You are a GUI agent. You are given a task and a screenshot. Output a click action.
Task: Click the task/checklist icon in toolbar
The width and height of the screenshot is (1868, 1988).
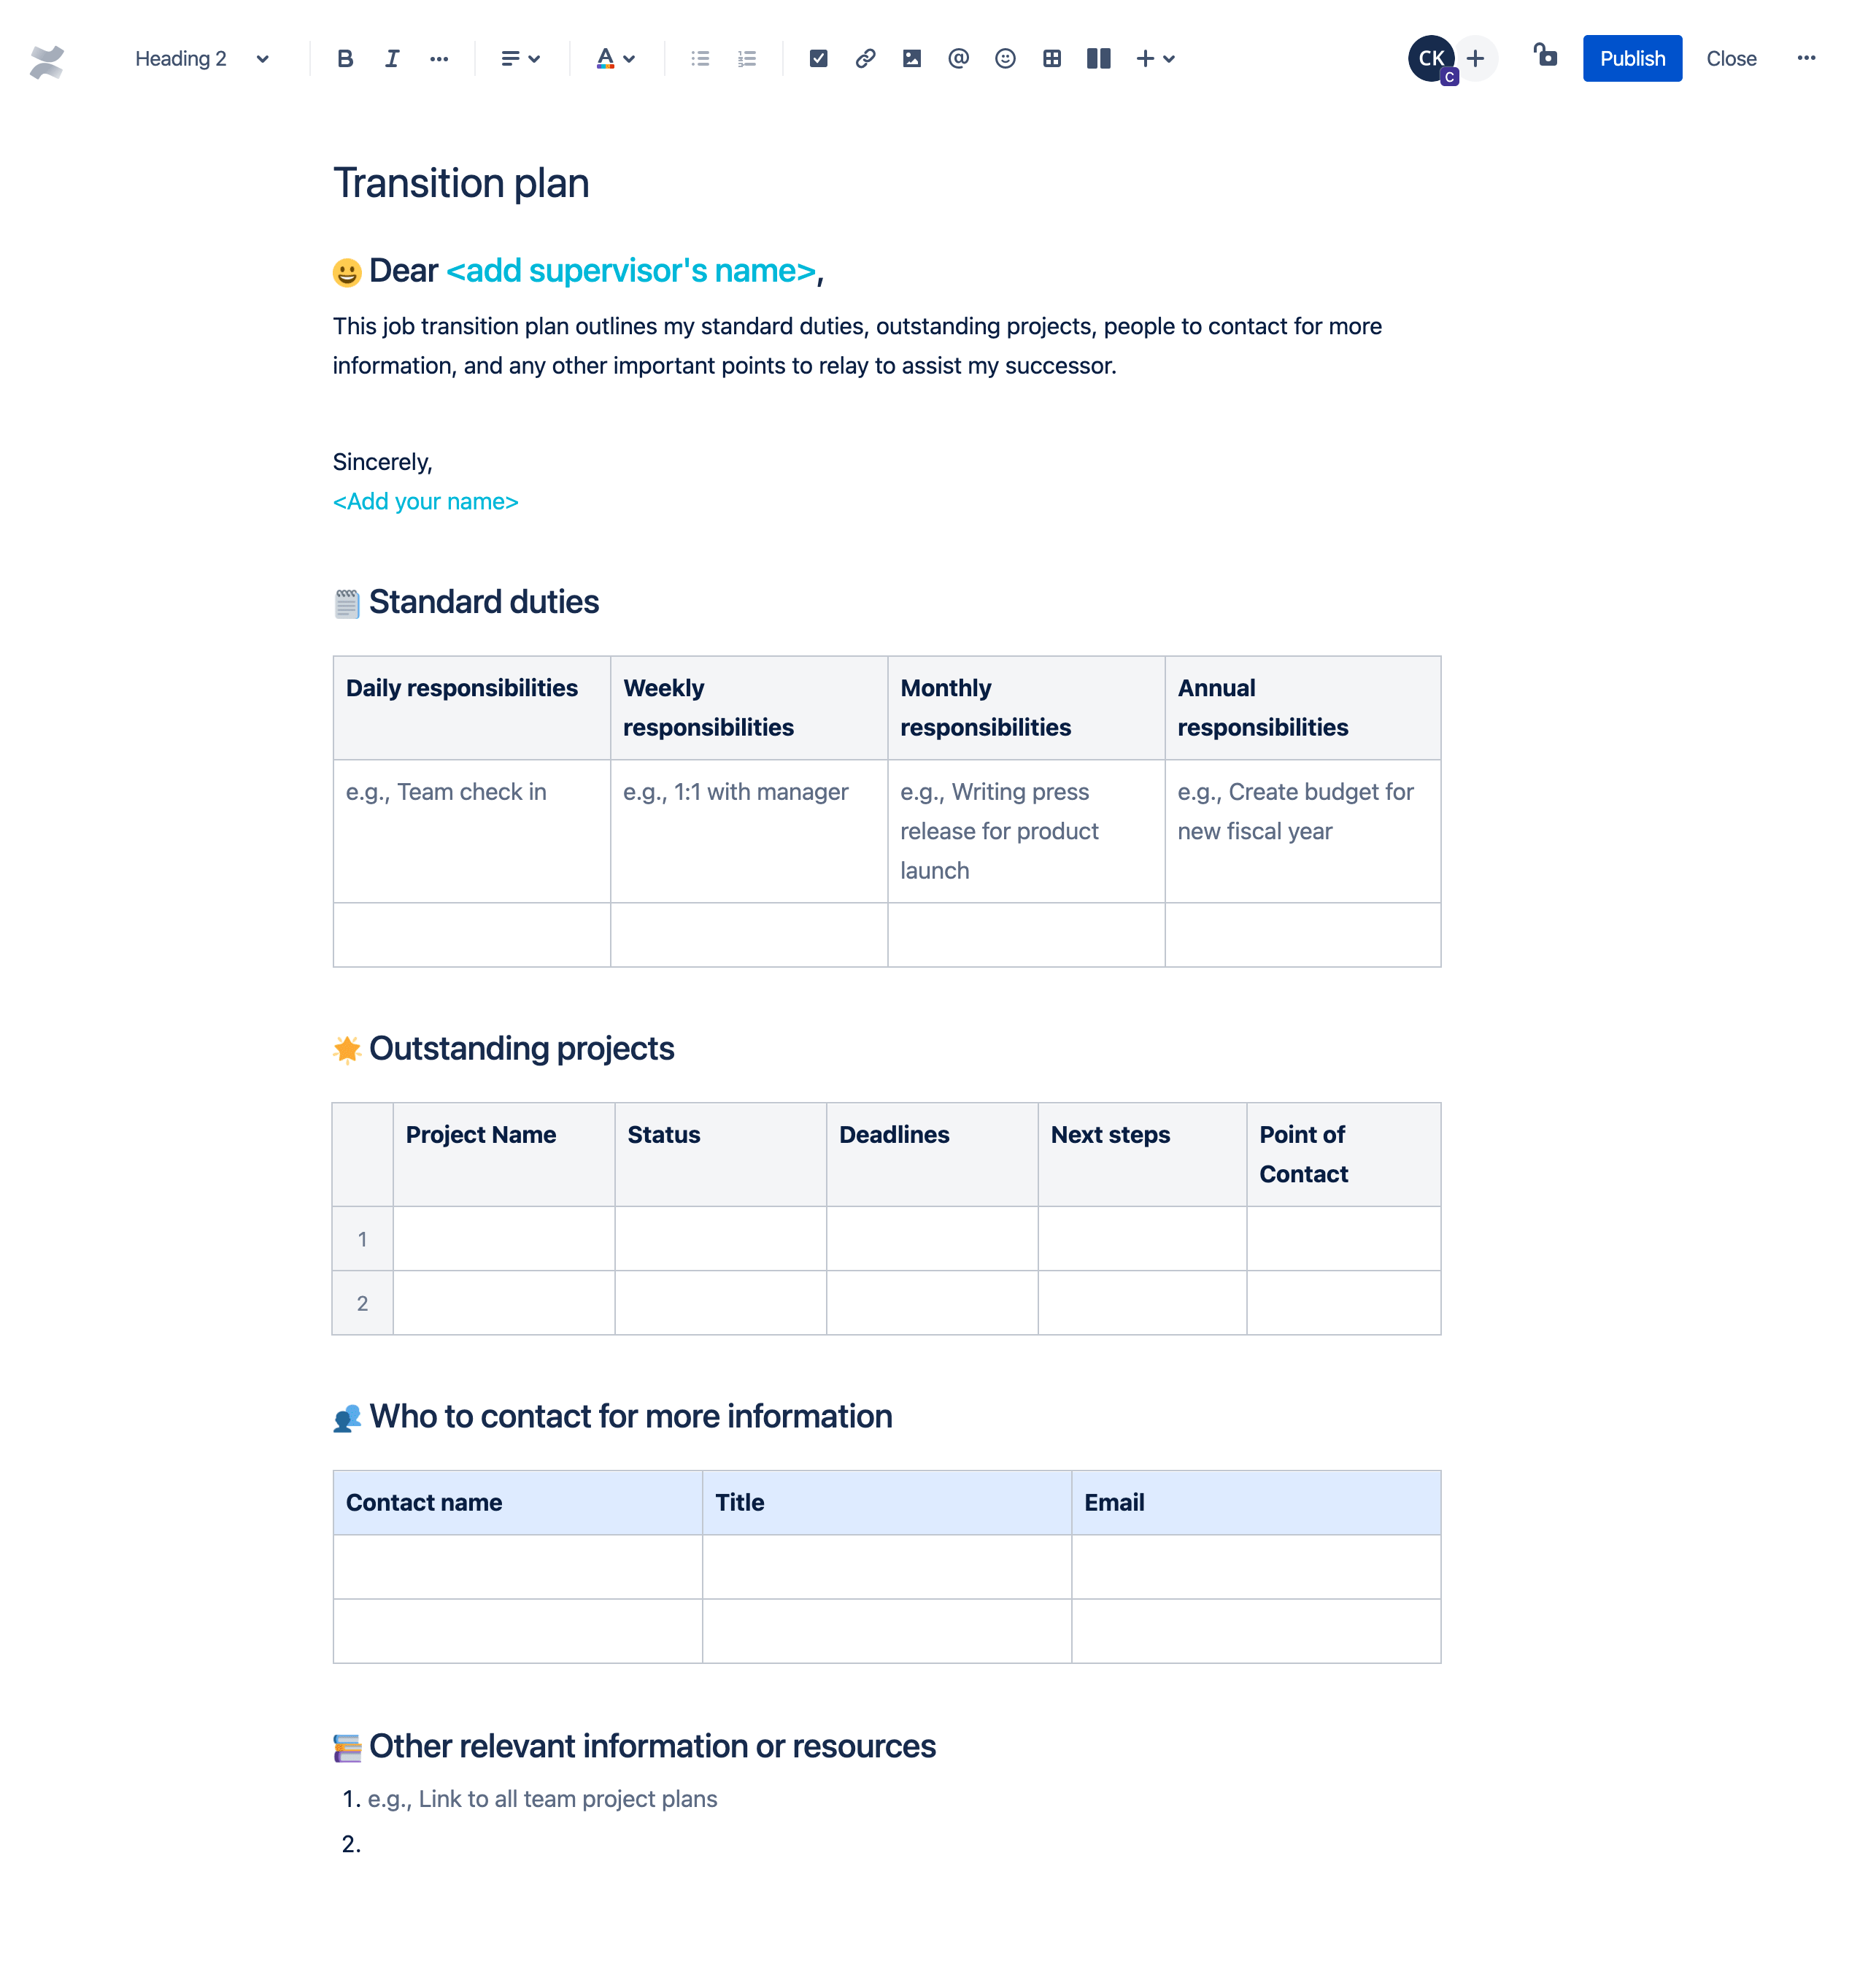[817, 58]
